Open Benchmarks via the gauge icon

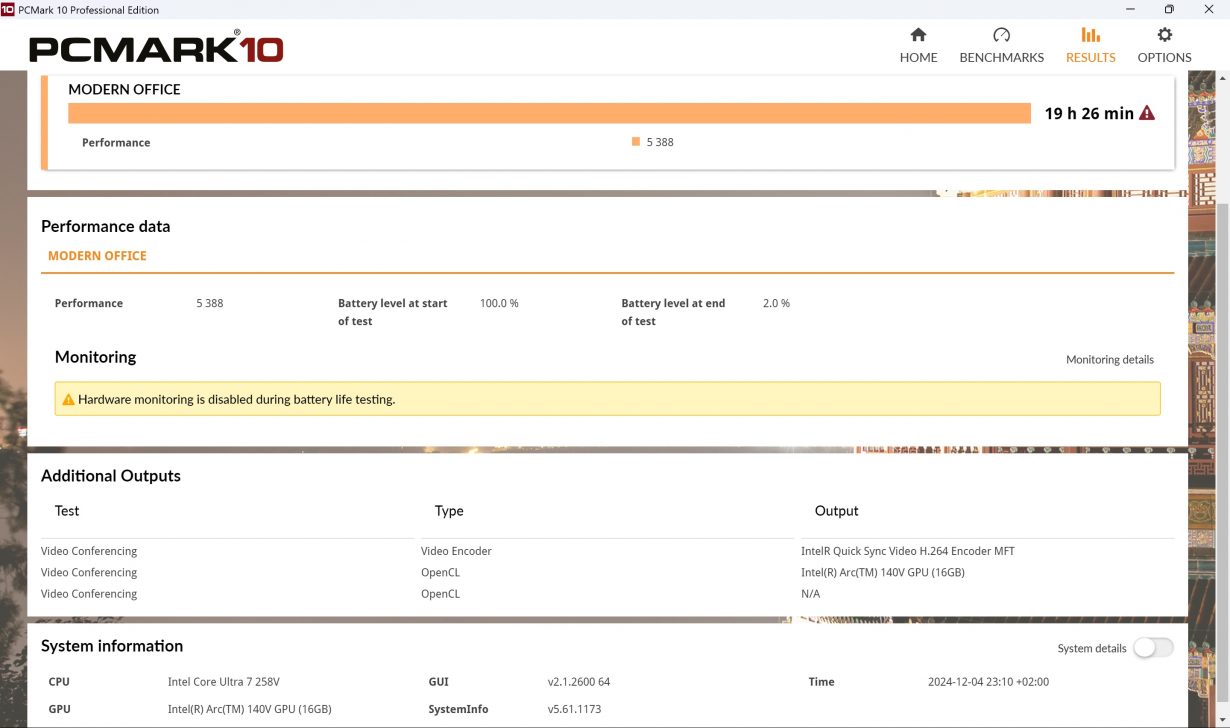tap(1001, 35)
